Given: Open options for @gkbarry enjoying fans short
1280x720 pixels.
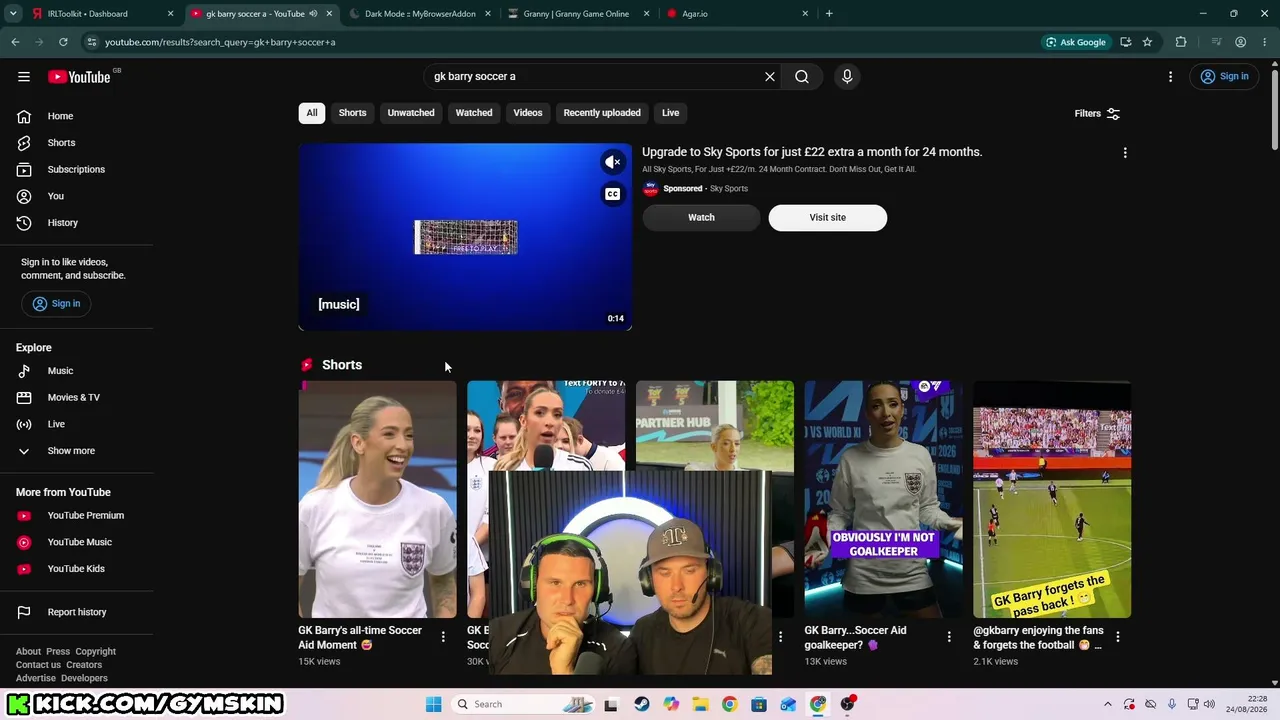Looking at the screenshot, I should [x=1118, y=637].
